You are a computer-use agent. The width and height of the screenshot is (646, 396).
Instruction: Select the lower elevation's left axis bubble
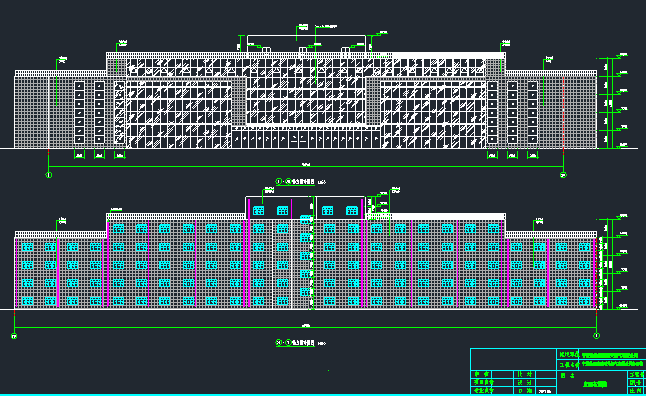14,336
